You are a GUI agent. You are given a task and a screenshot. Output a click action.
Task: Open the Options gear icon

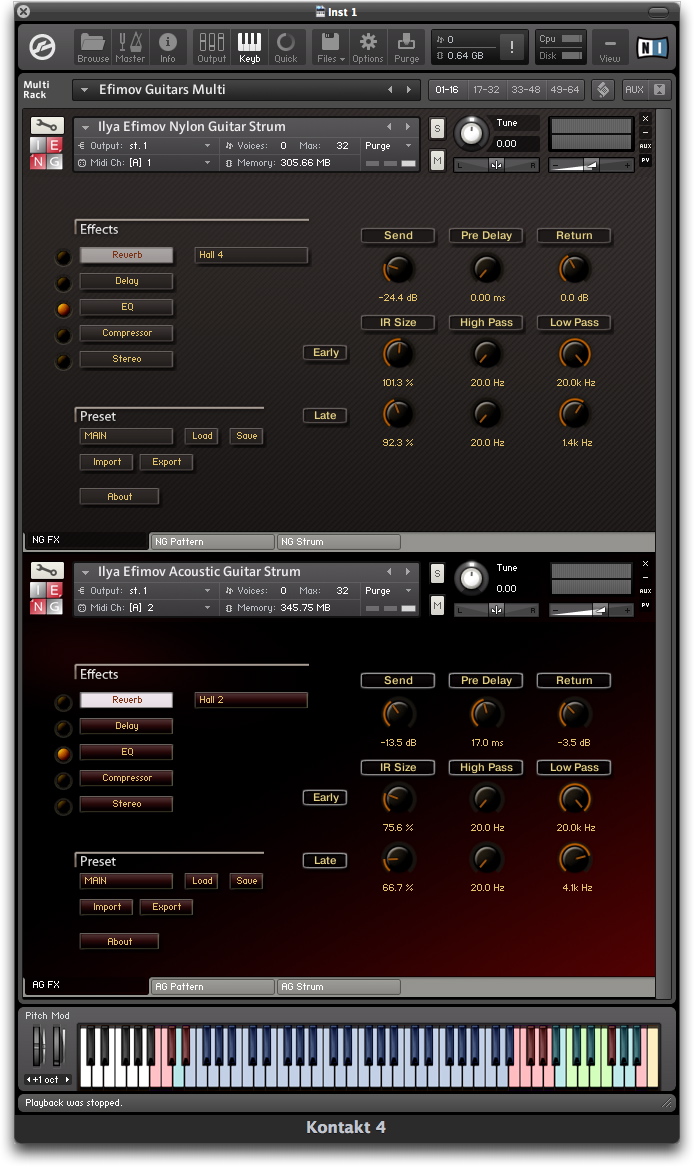click(368, 48)
